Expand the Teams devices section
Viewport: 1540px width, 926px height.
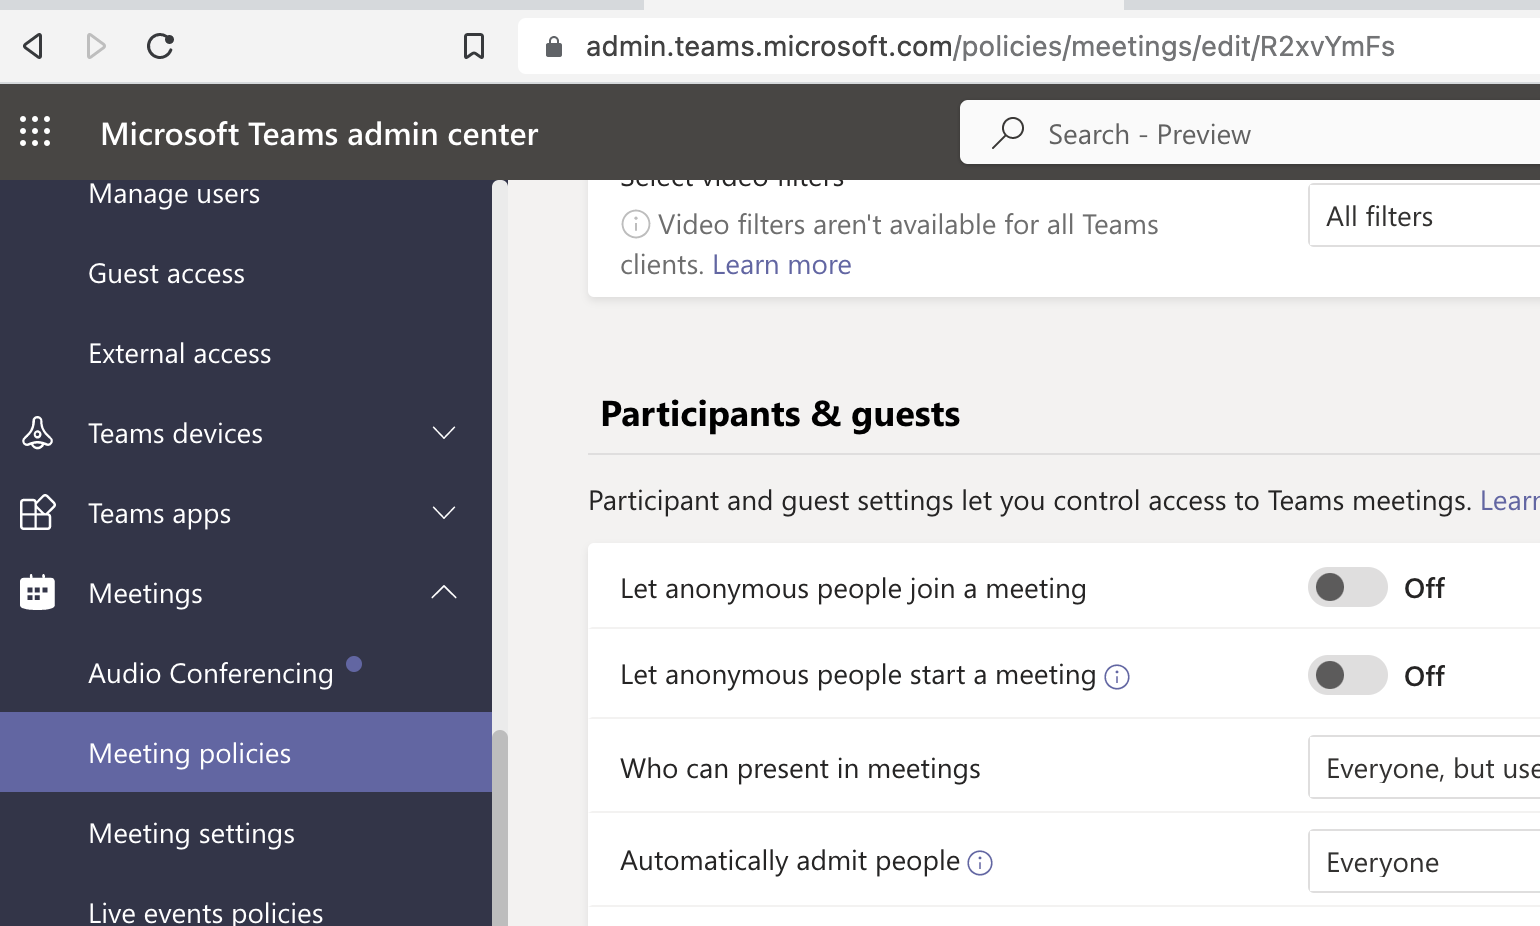[x=444, y=433]
